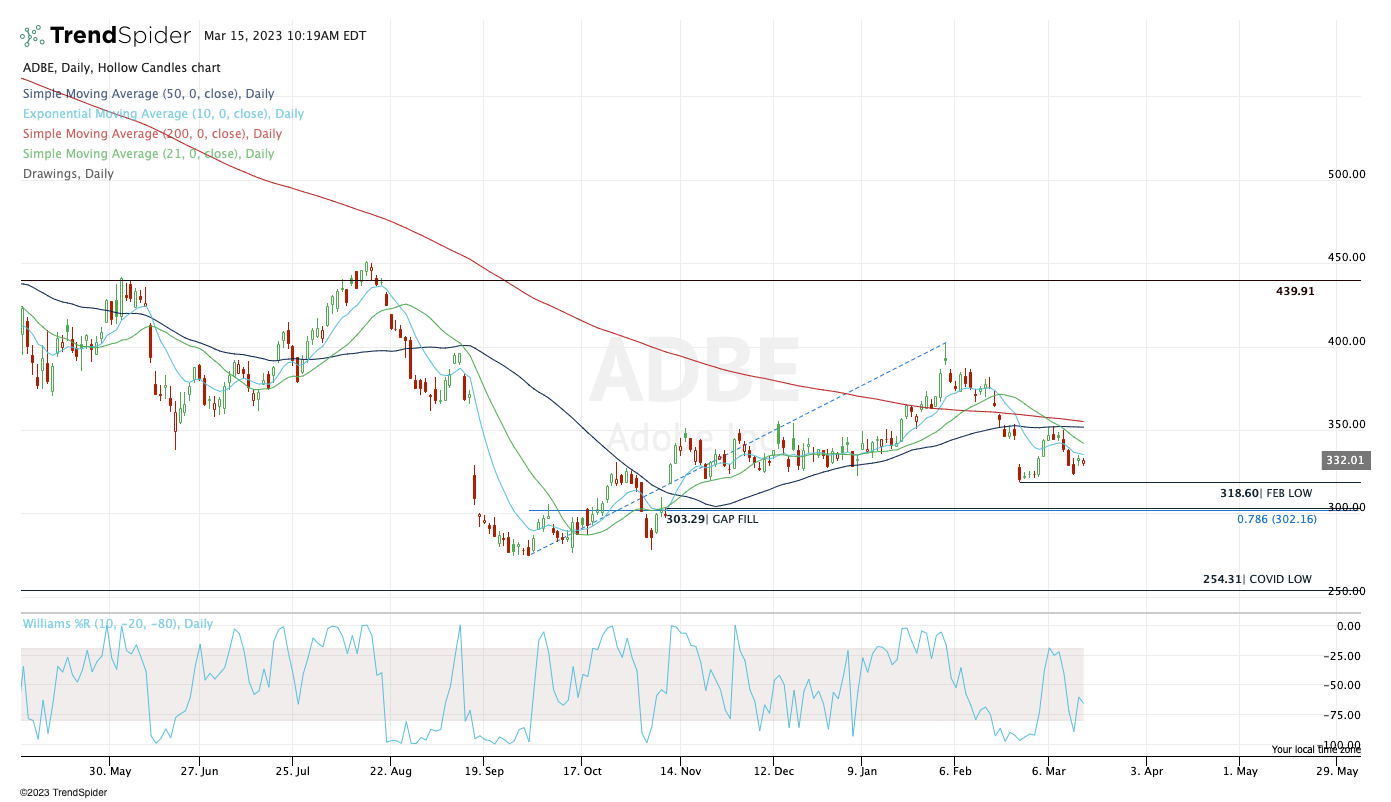Click the 439.91 resistance level label
This screenshot has height=802, width=1391.
pos(1295,291)
